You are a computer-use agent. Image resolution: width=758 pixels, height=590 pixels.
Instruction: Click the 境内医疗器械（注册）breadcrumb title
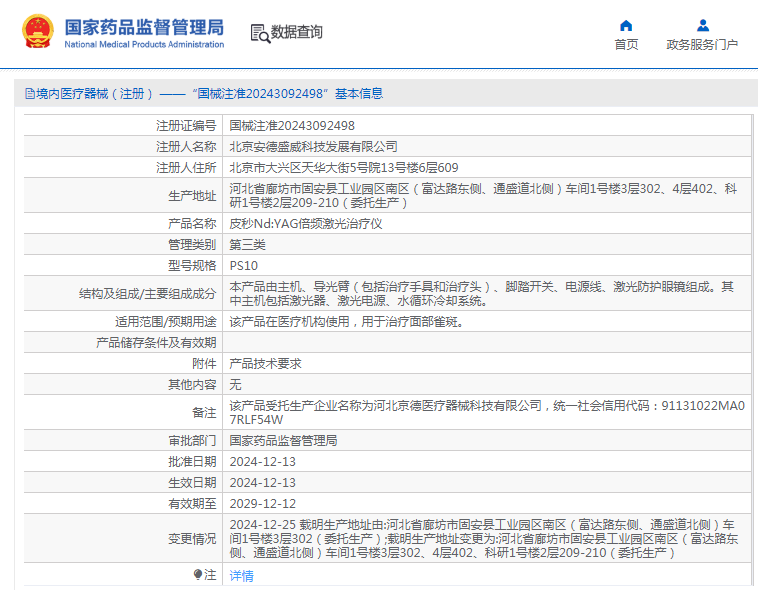pyautogui.click(x=95, y=94)
